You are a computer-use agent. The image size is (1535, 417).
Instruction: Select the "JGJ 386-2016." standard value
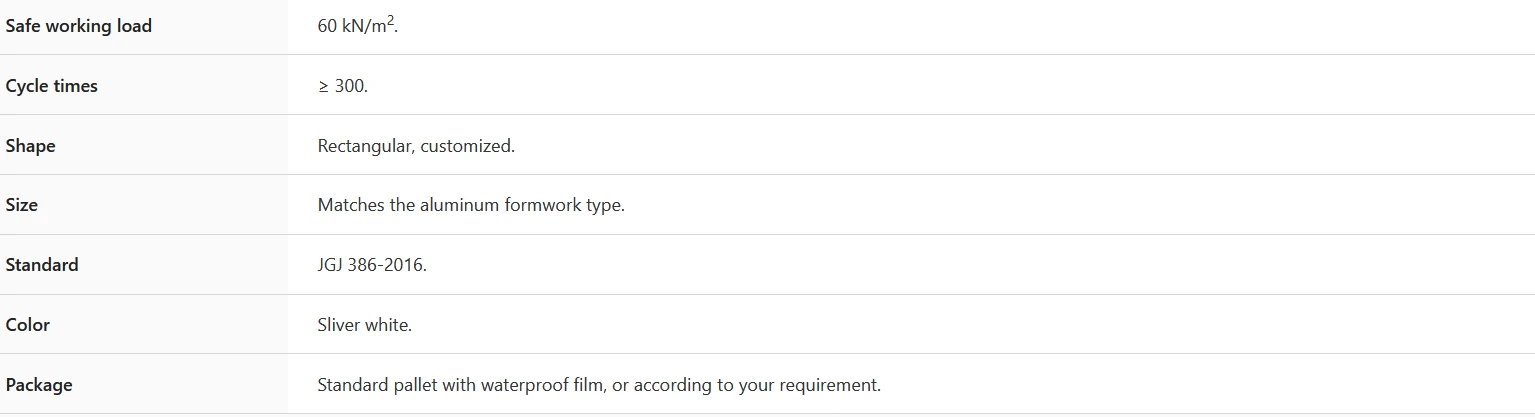pos(372,265)
